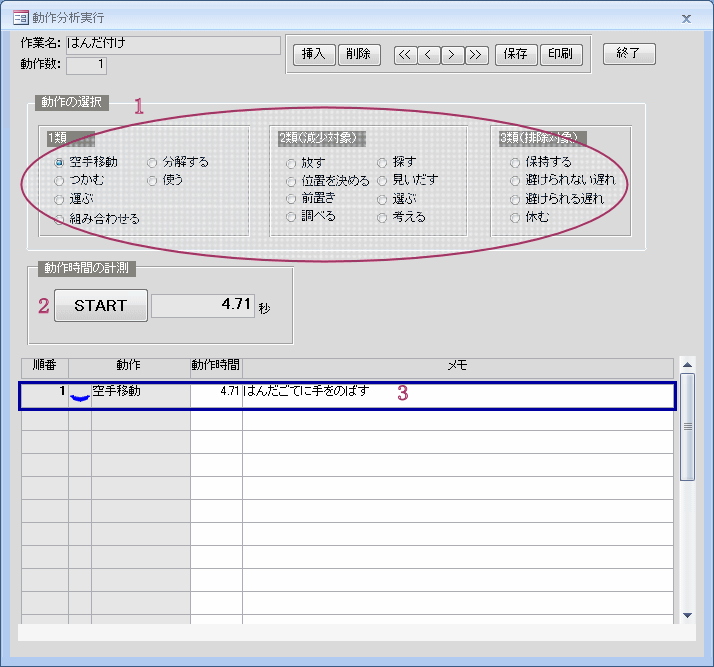Click the 順番 column header
714x667 pixels.
point(45,367)
